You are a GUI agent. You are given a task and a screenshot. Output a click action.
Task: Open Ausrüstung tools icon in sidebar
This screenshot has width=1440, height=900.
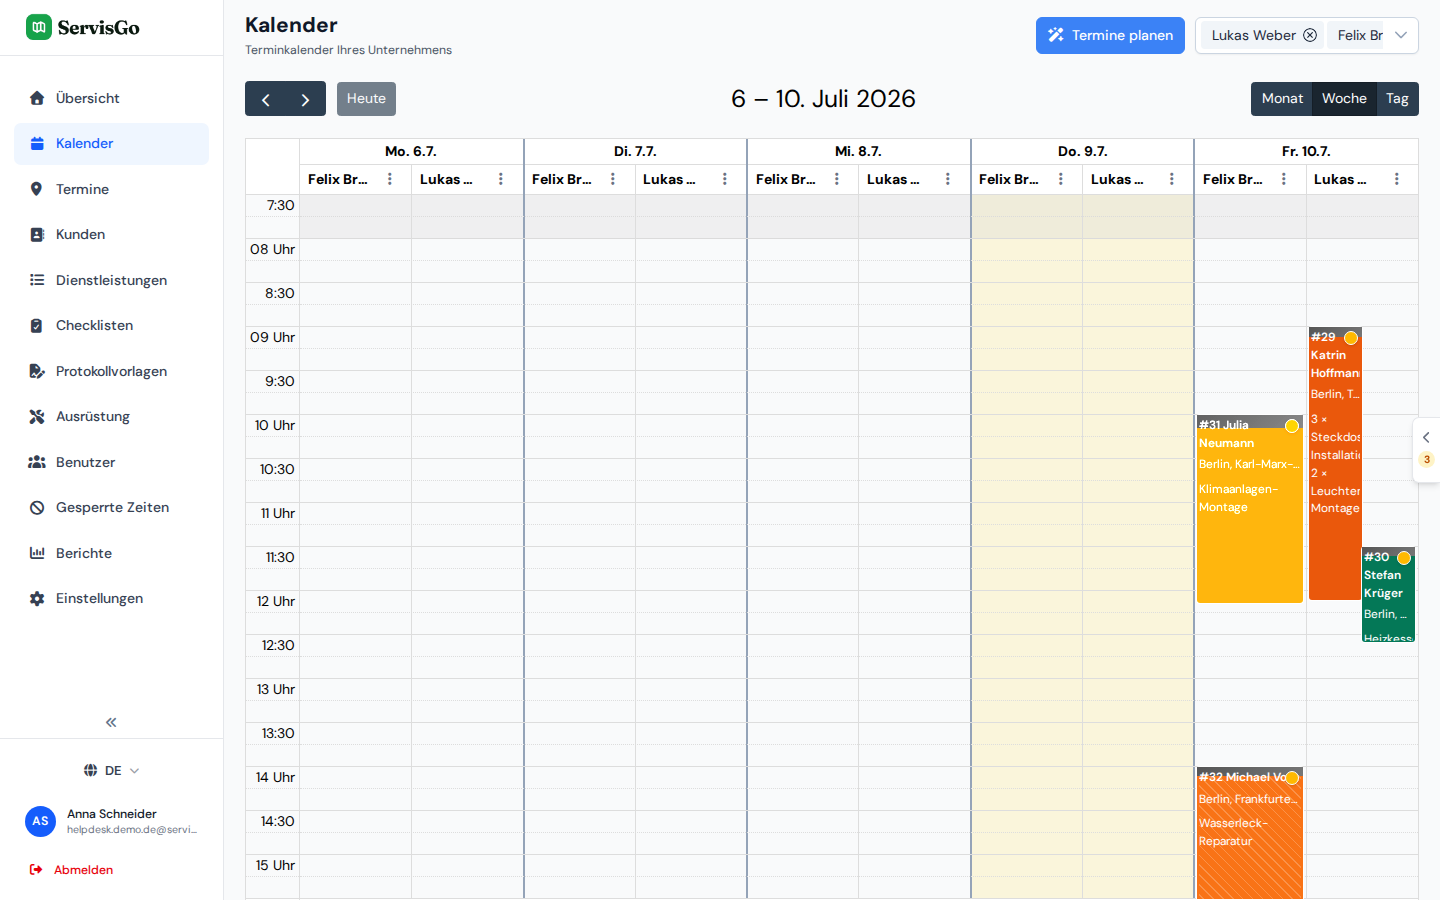point(37,417)
